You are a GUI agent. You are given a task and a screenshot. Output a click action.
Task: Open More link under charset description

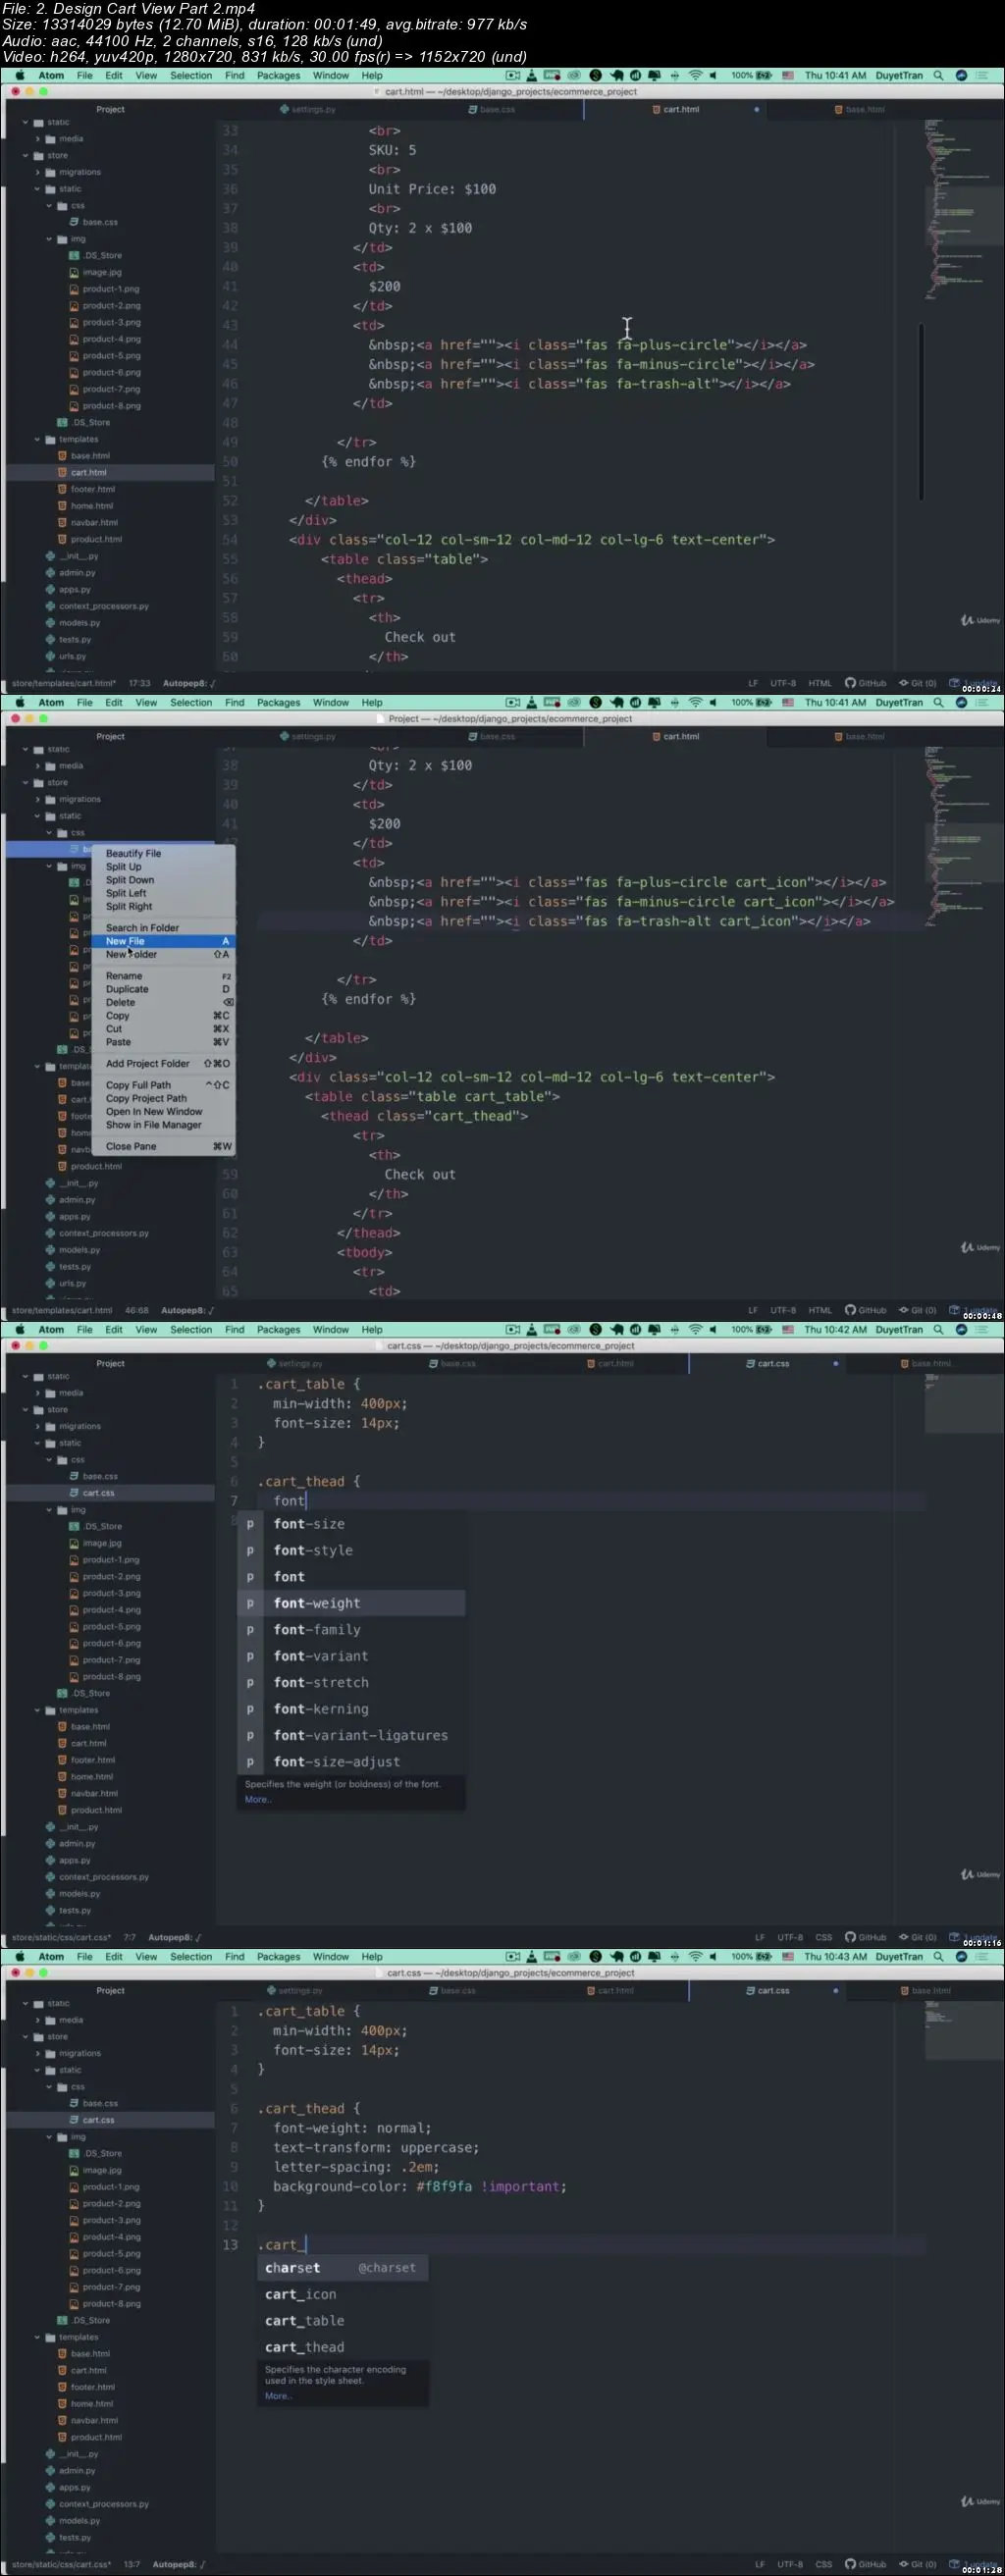(277, 2396)
